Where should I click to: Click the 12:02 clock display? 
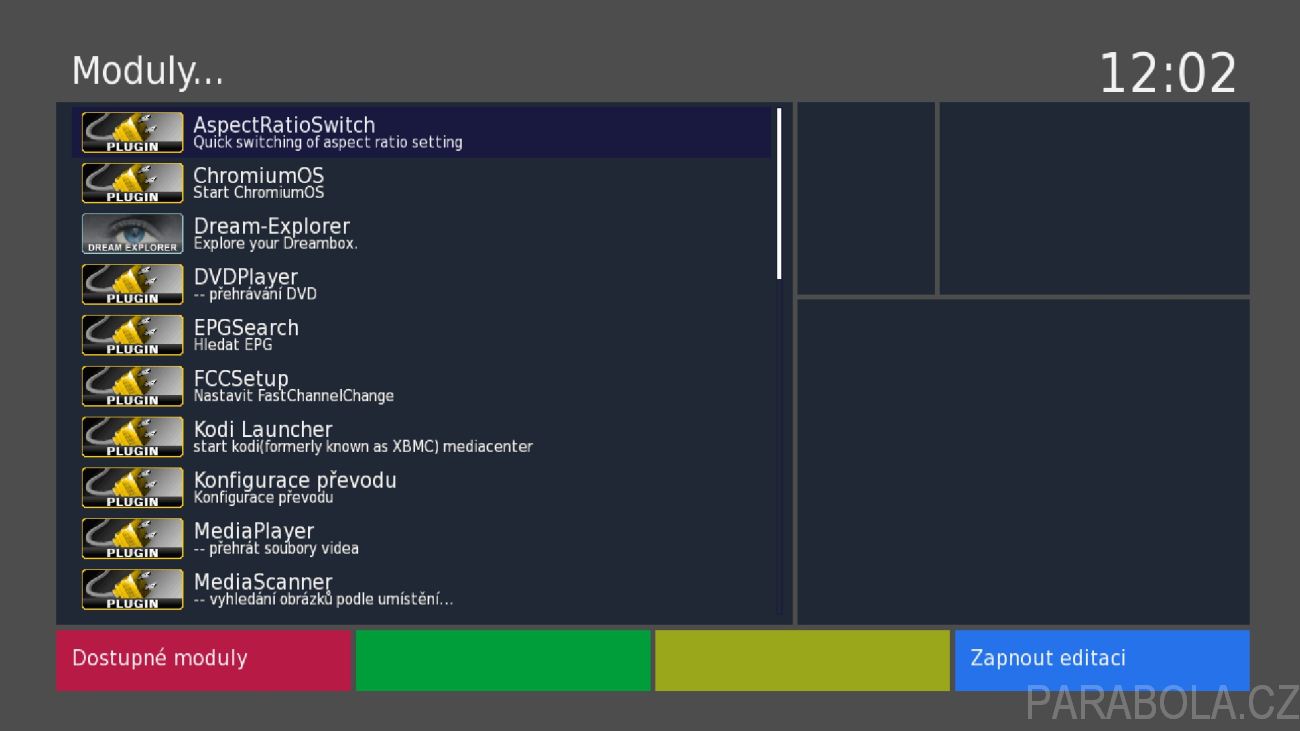pos(1168,74)
